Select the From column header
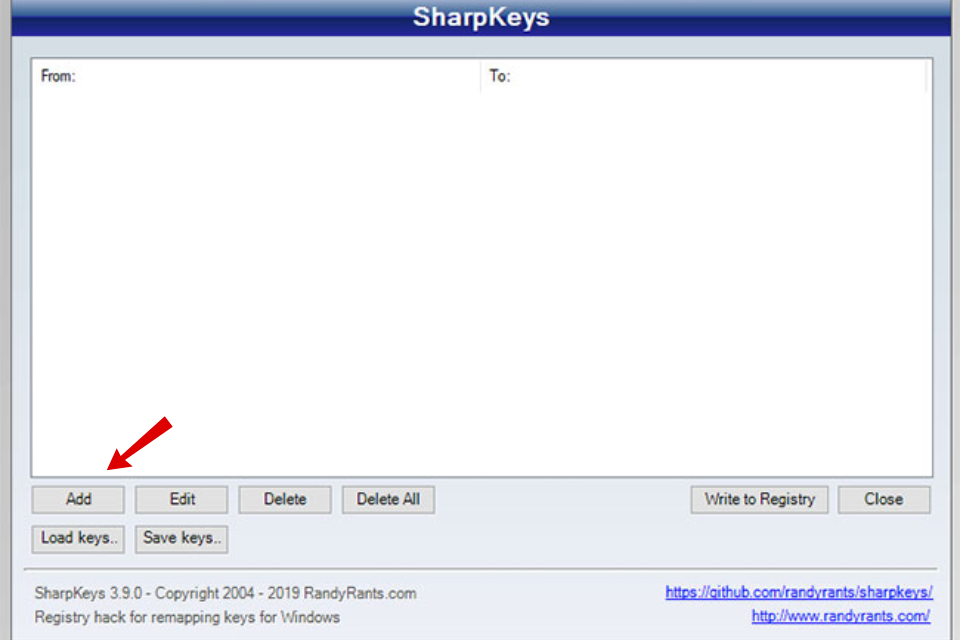 (x=57, y=75)
